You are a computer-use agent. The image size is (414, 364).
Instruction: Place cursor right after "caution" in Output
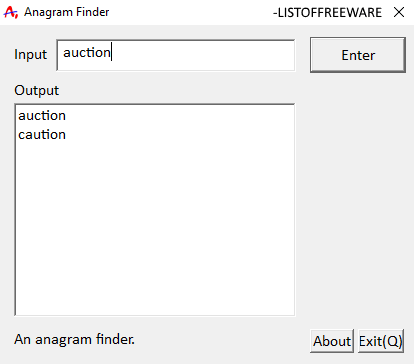coord(67,135)
